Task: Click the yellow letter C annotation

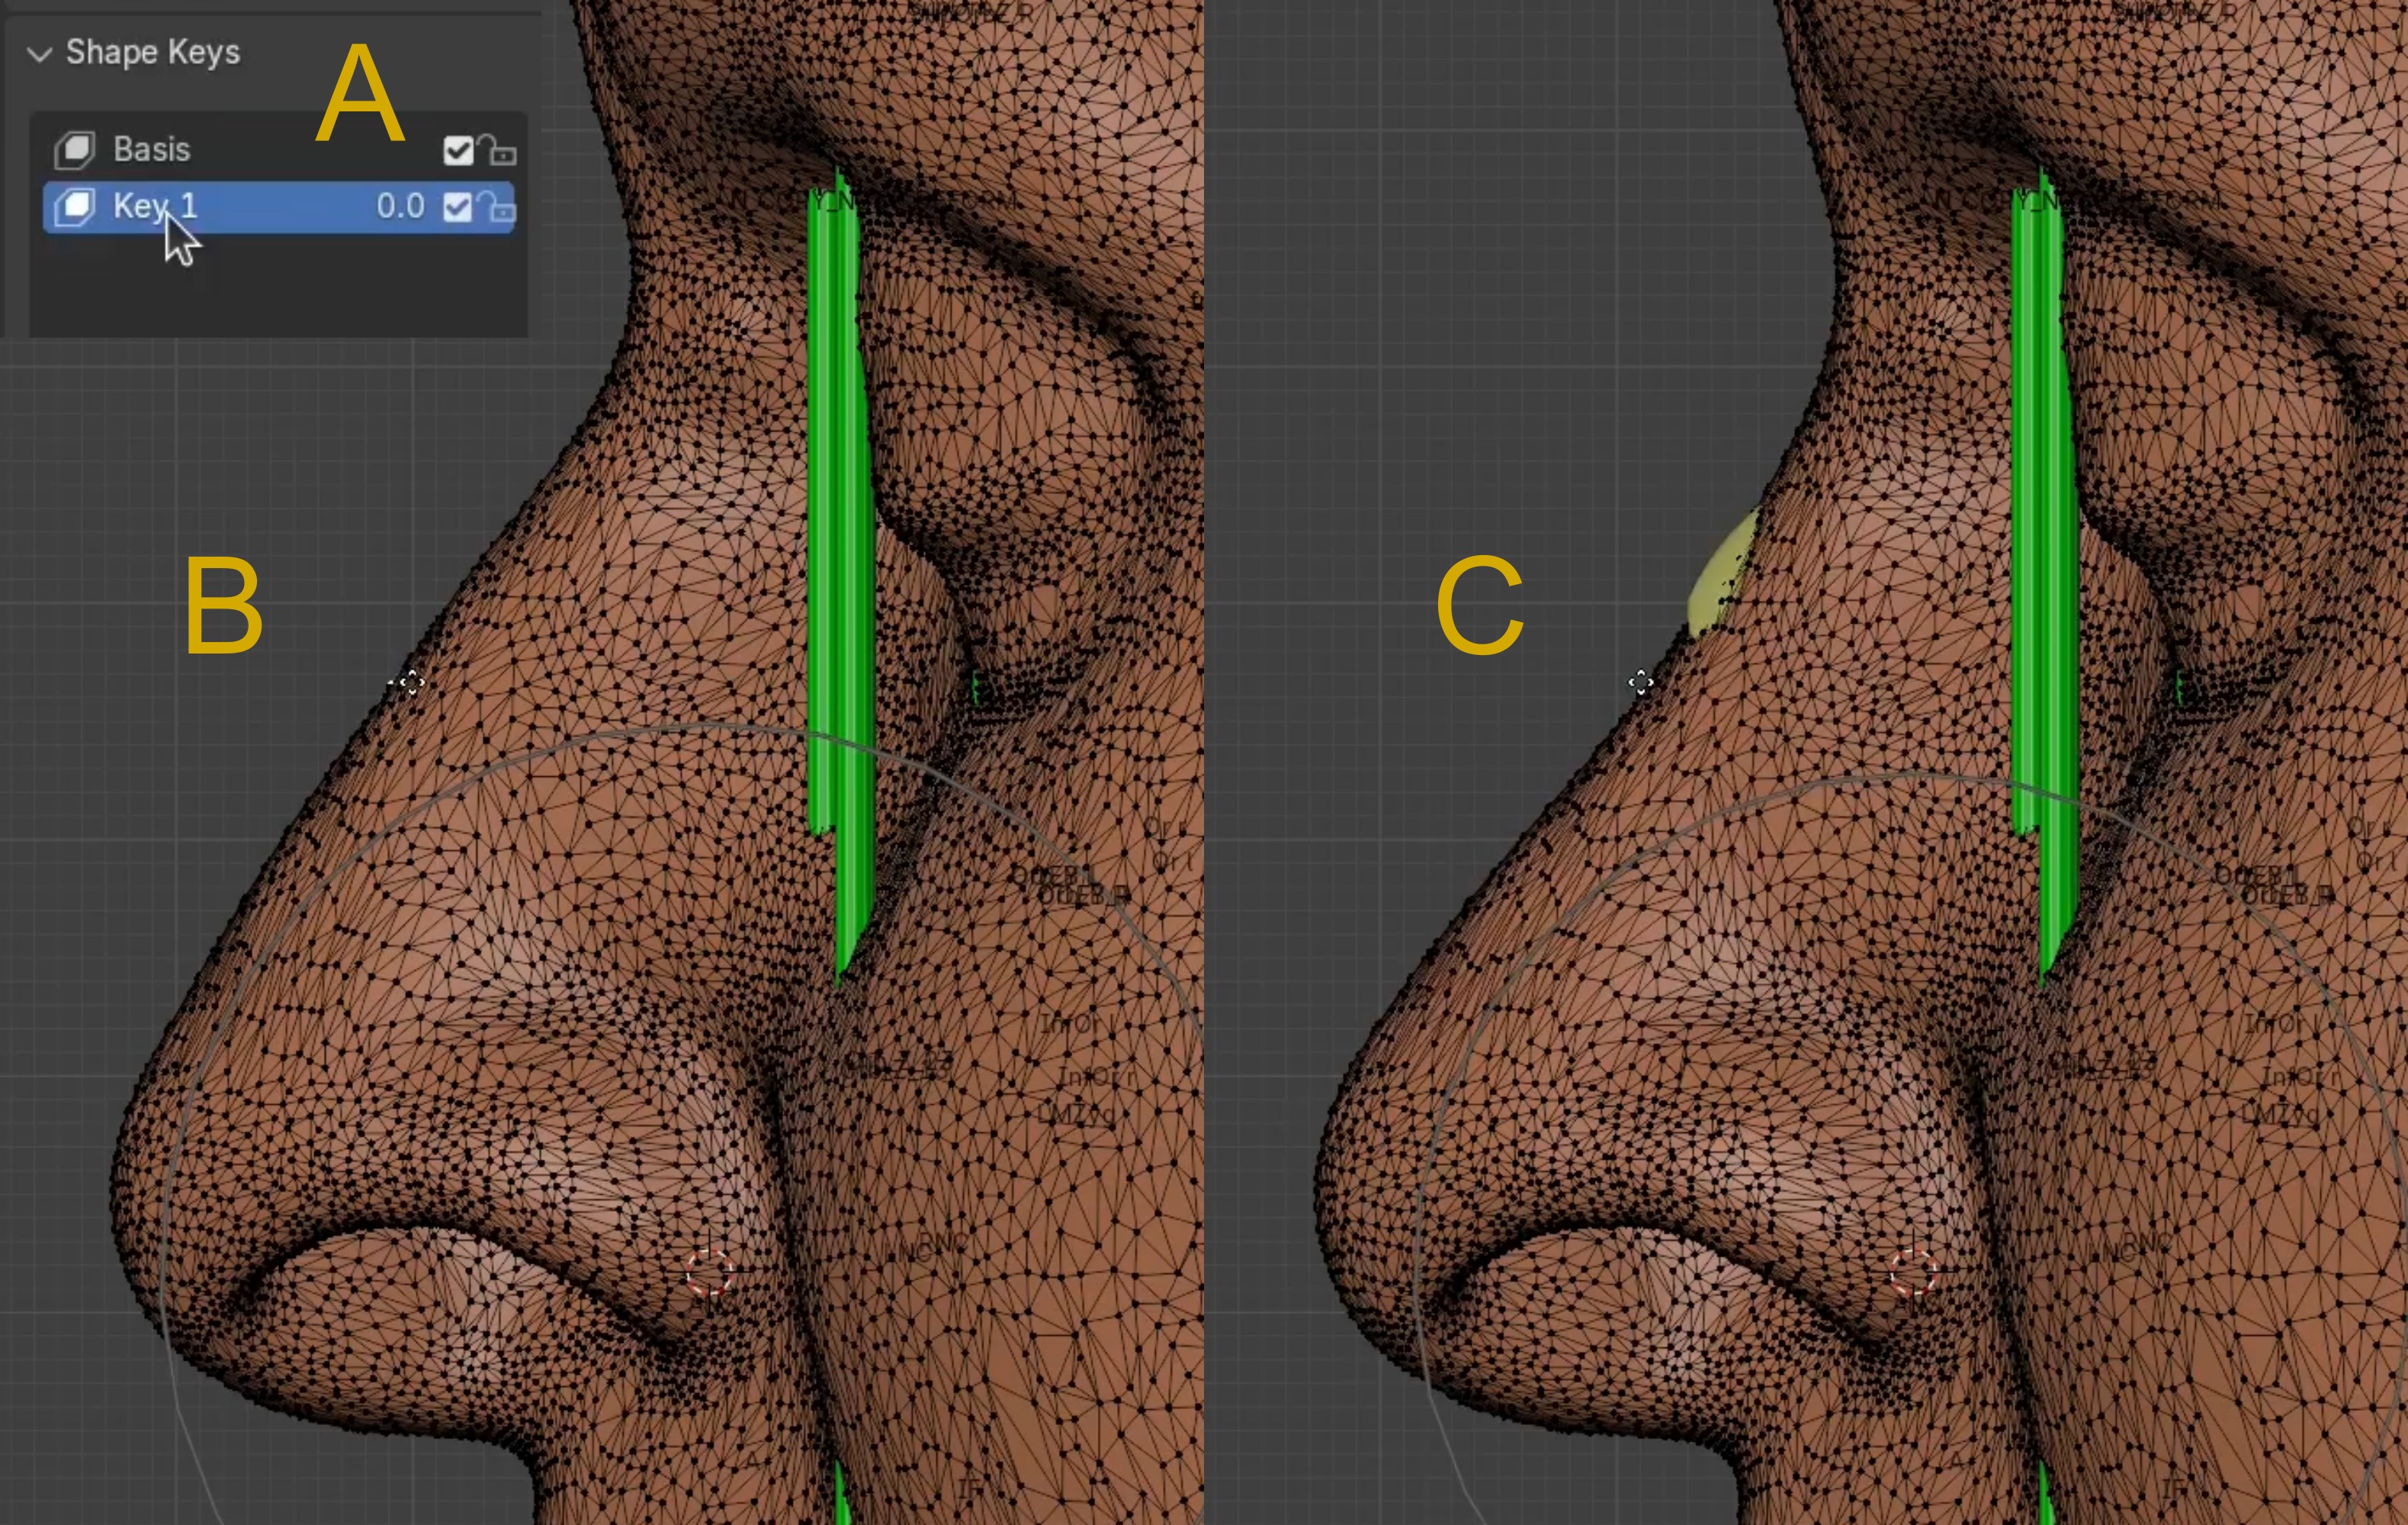Action: click(1479, 607)
